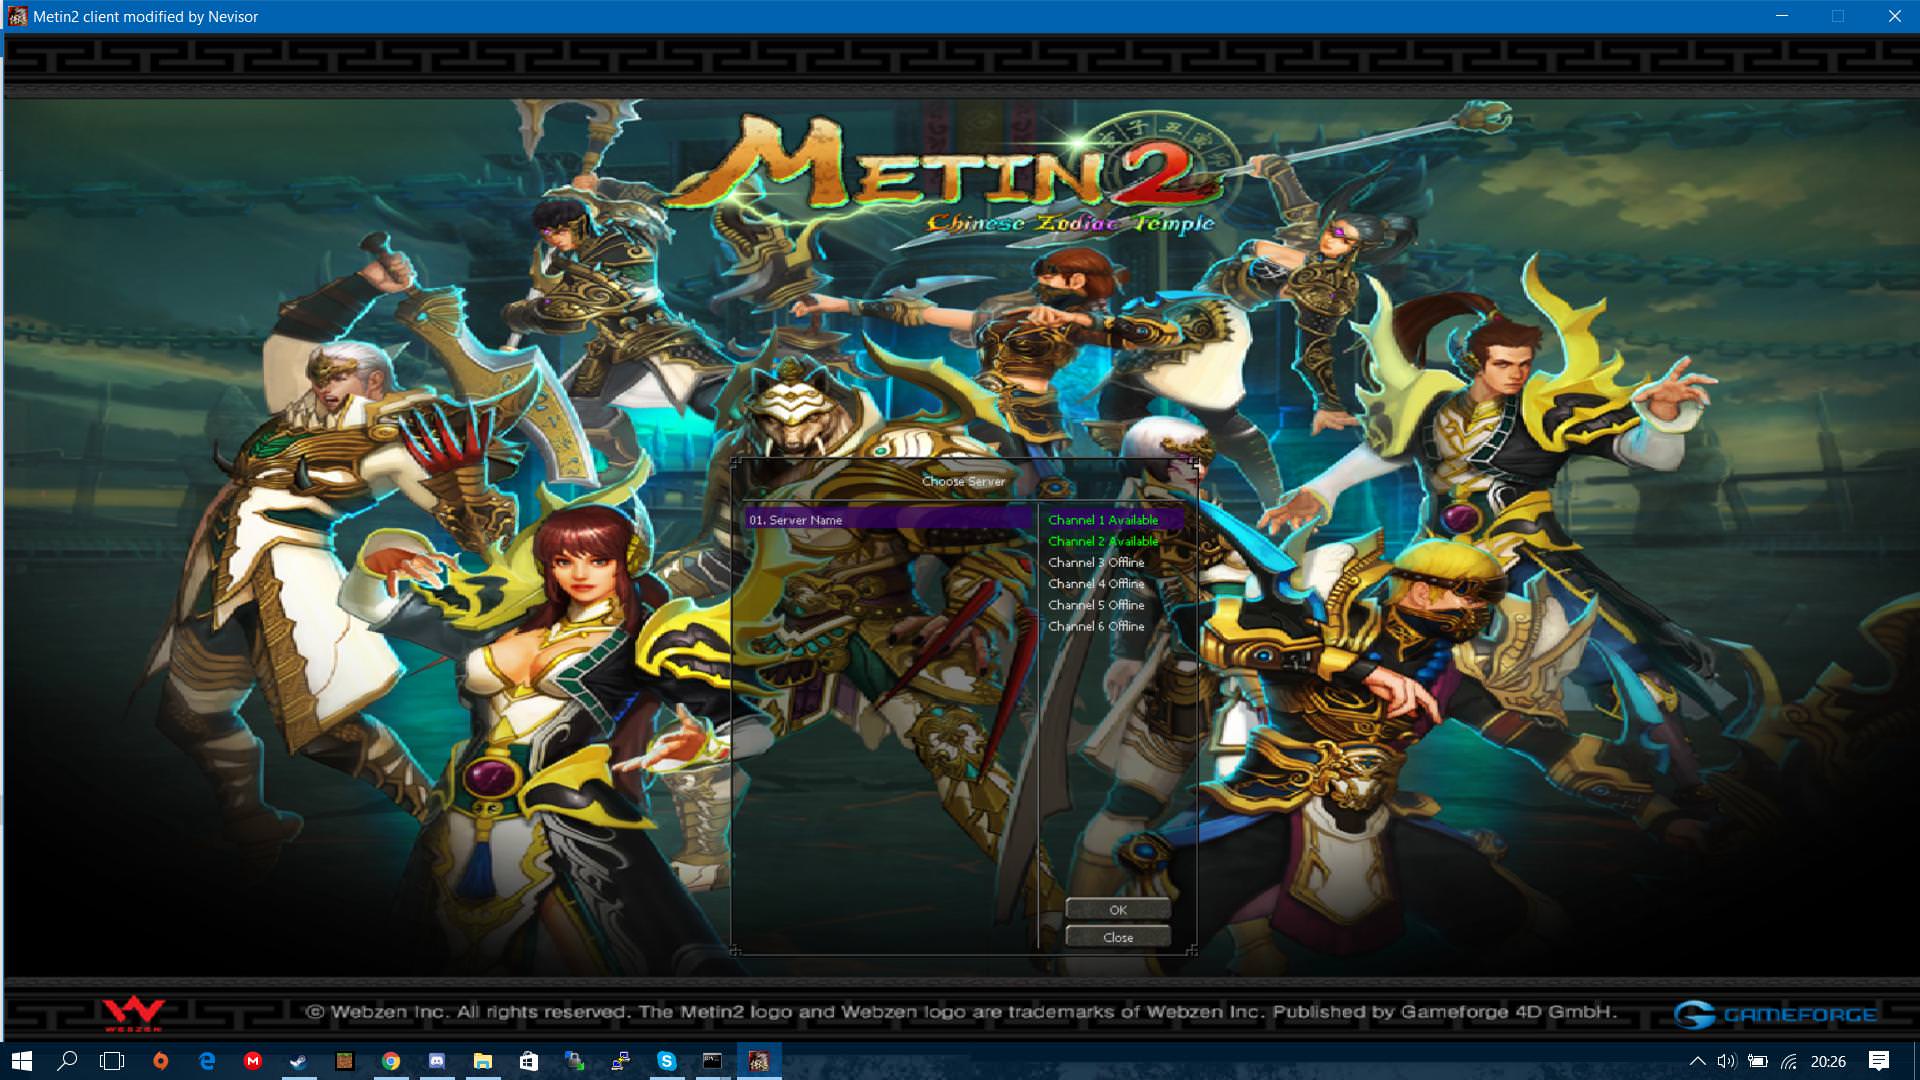Close the Metin2 client window
This screenshot has width=1920, height=1080.
pos(1894,16)
